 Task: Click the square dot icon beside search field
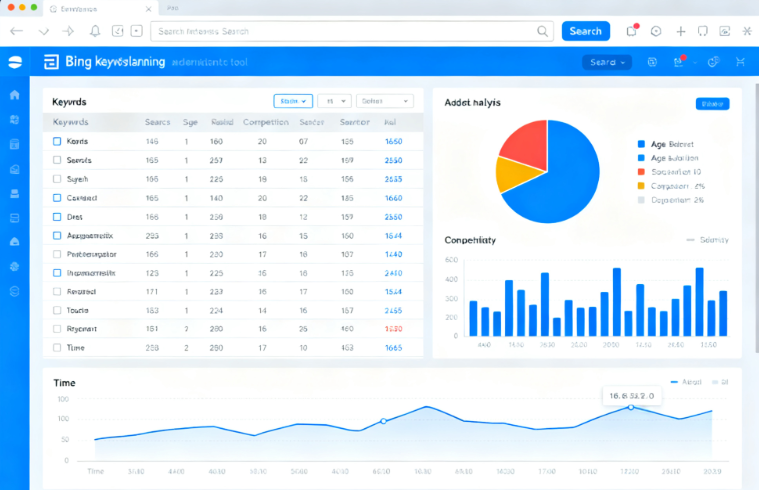pos(137,31)
